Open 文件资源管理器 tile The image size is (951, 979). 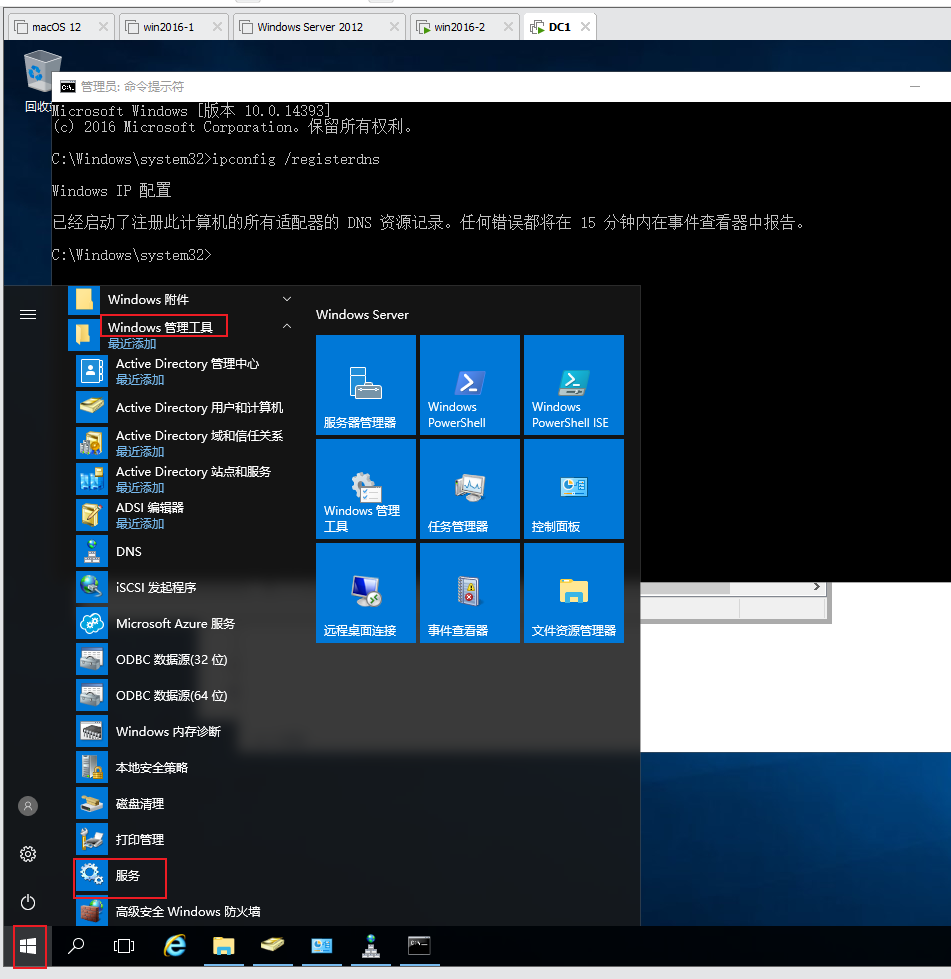[574, 593]
